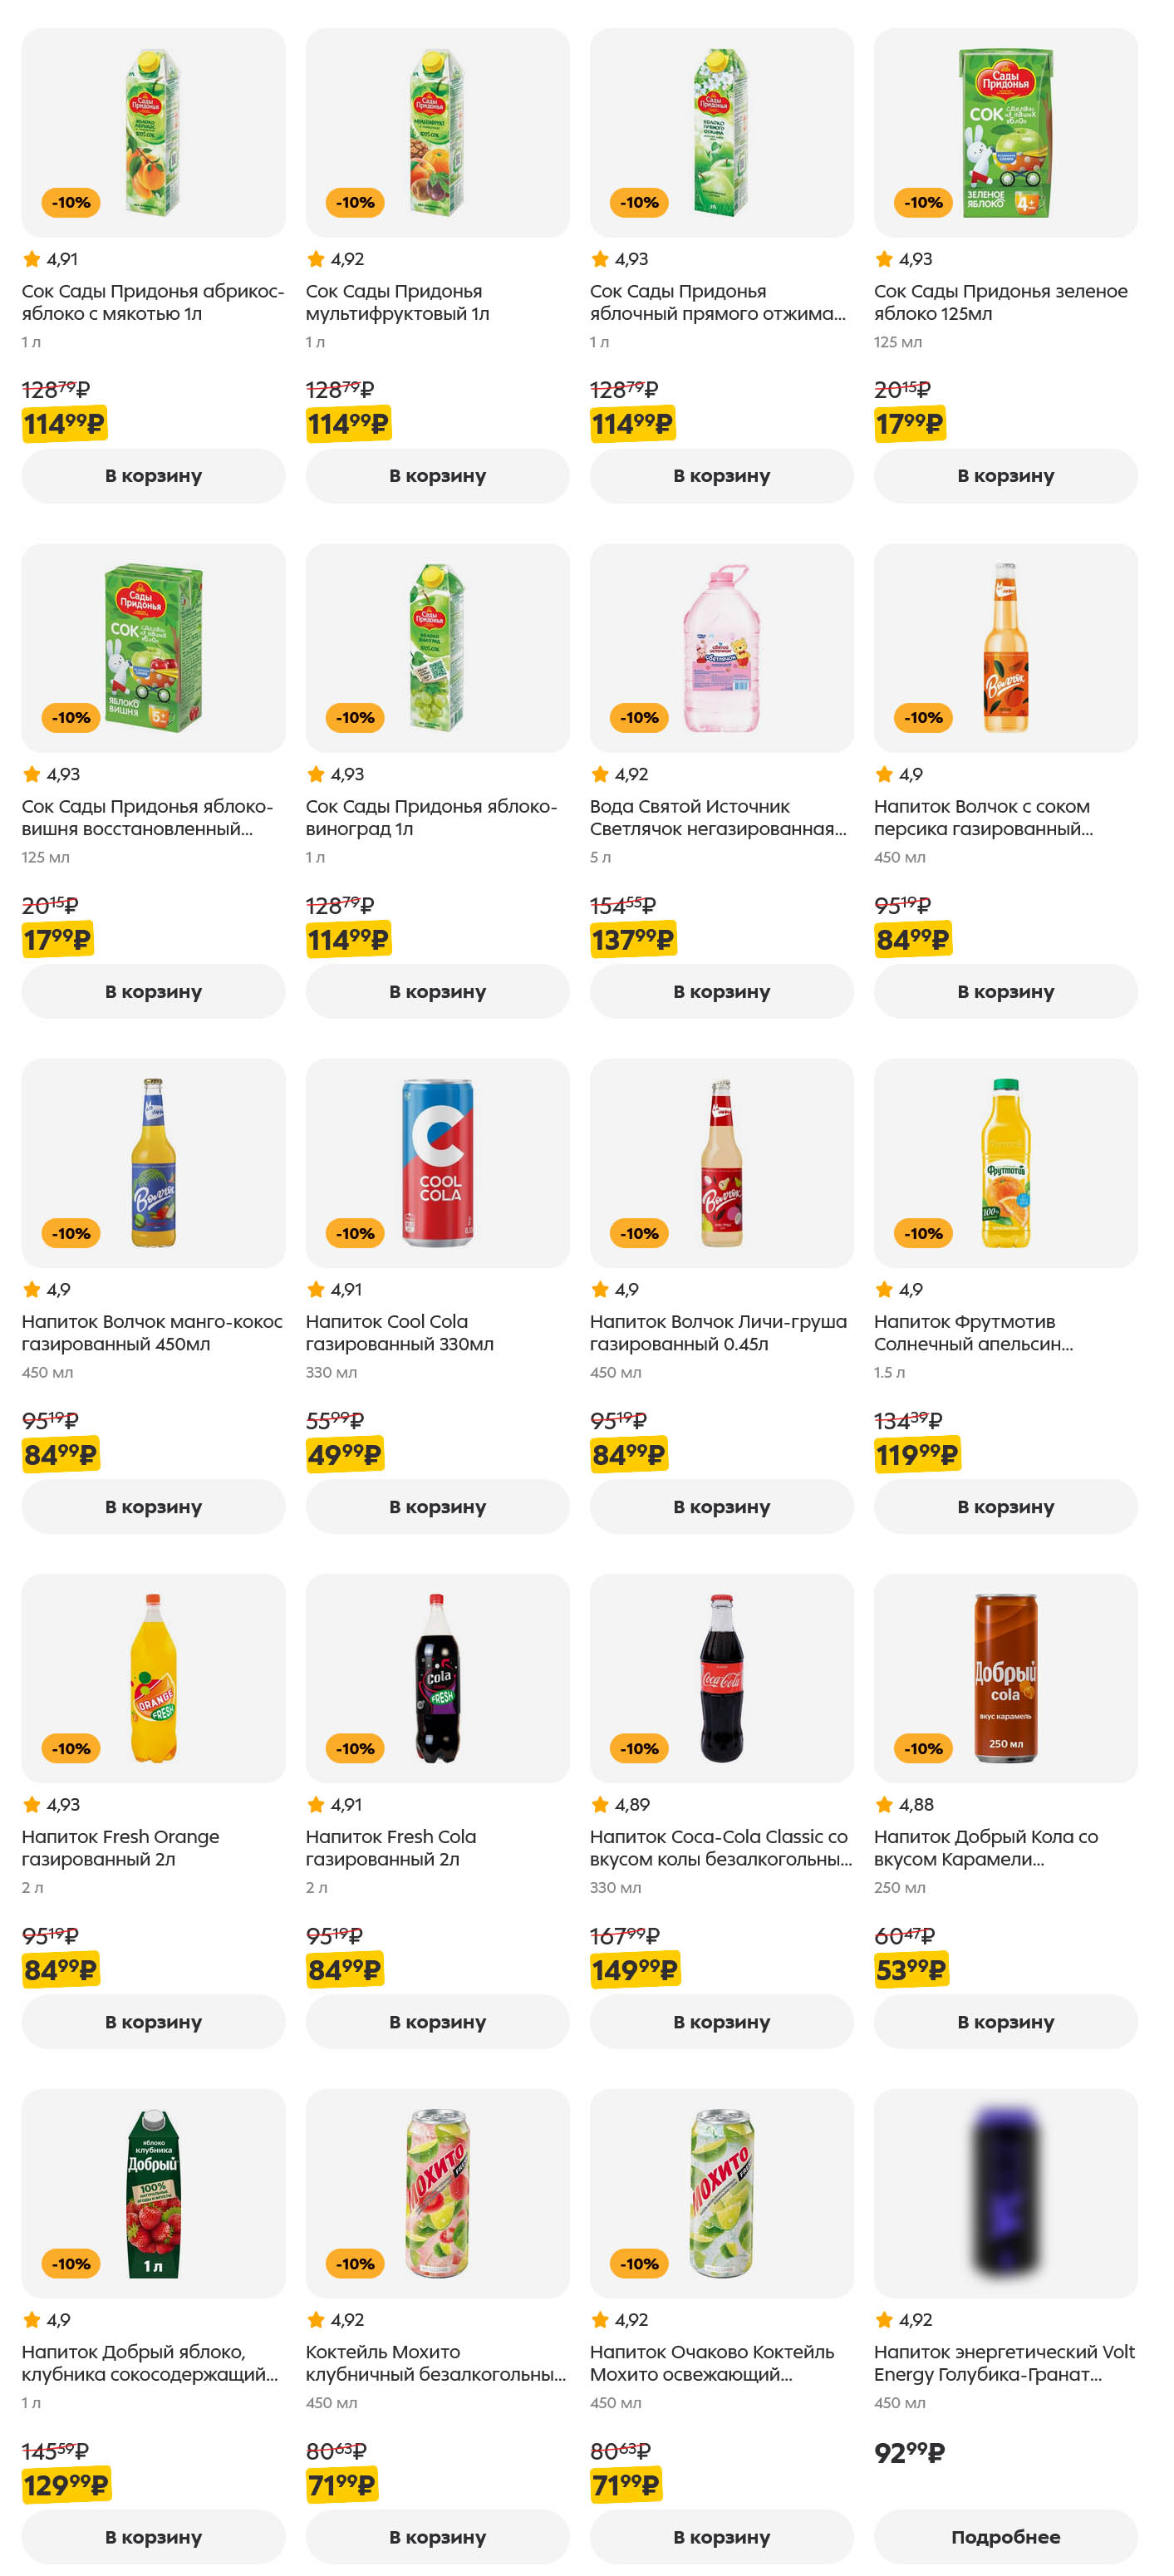This screenshot has height=2576, width=1174.
Task: Add the мультифруктовый 1л juice to cart
Action: pos(437,476)
